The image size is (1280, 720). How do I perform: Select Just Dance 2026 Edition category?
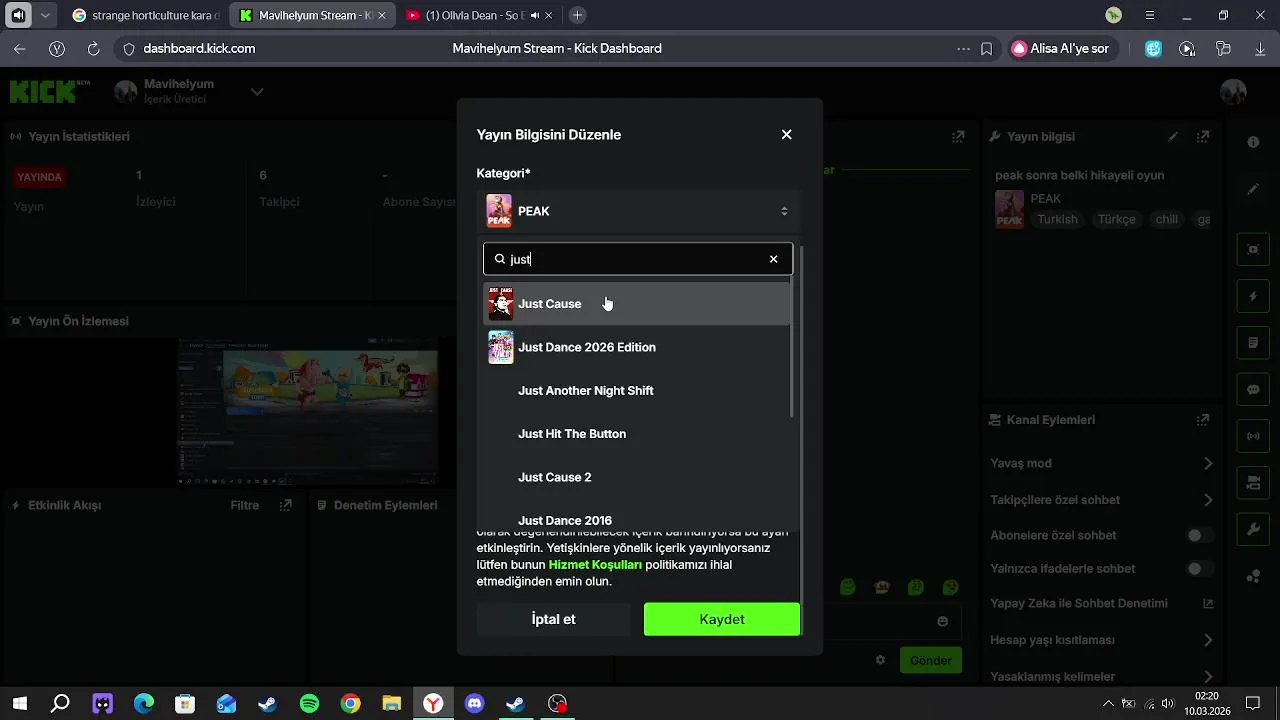[637, 347]
